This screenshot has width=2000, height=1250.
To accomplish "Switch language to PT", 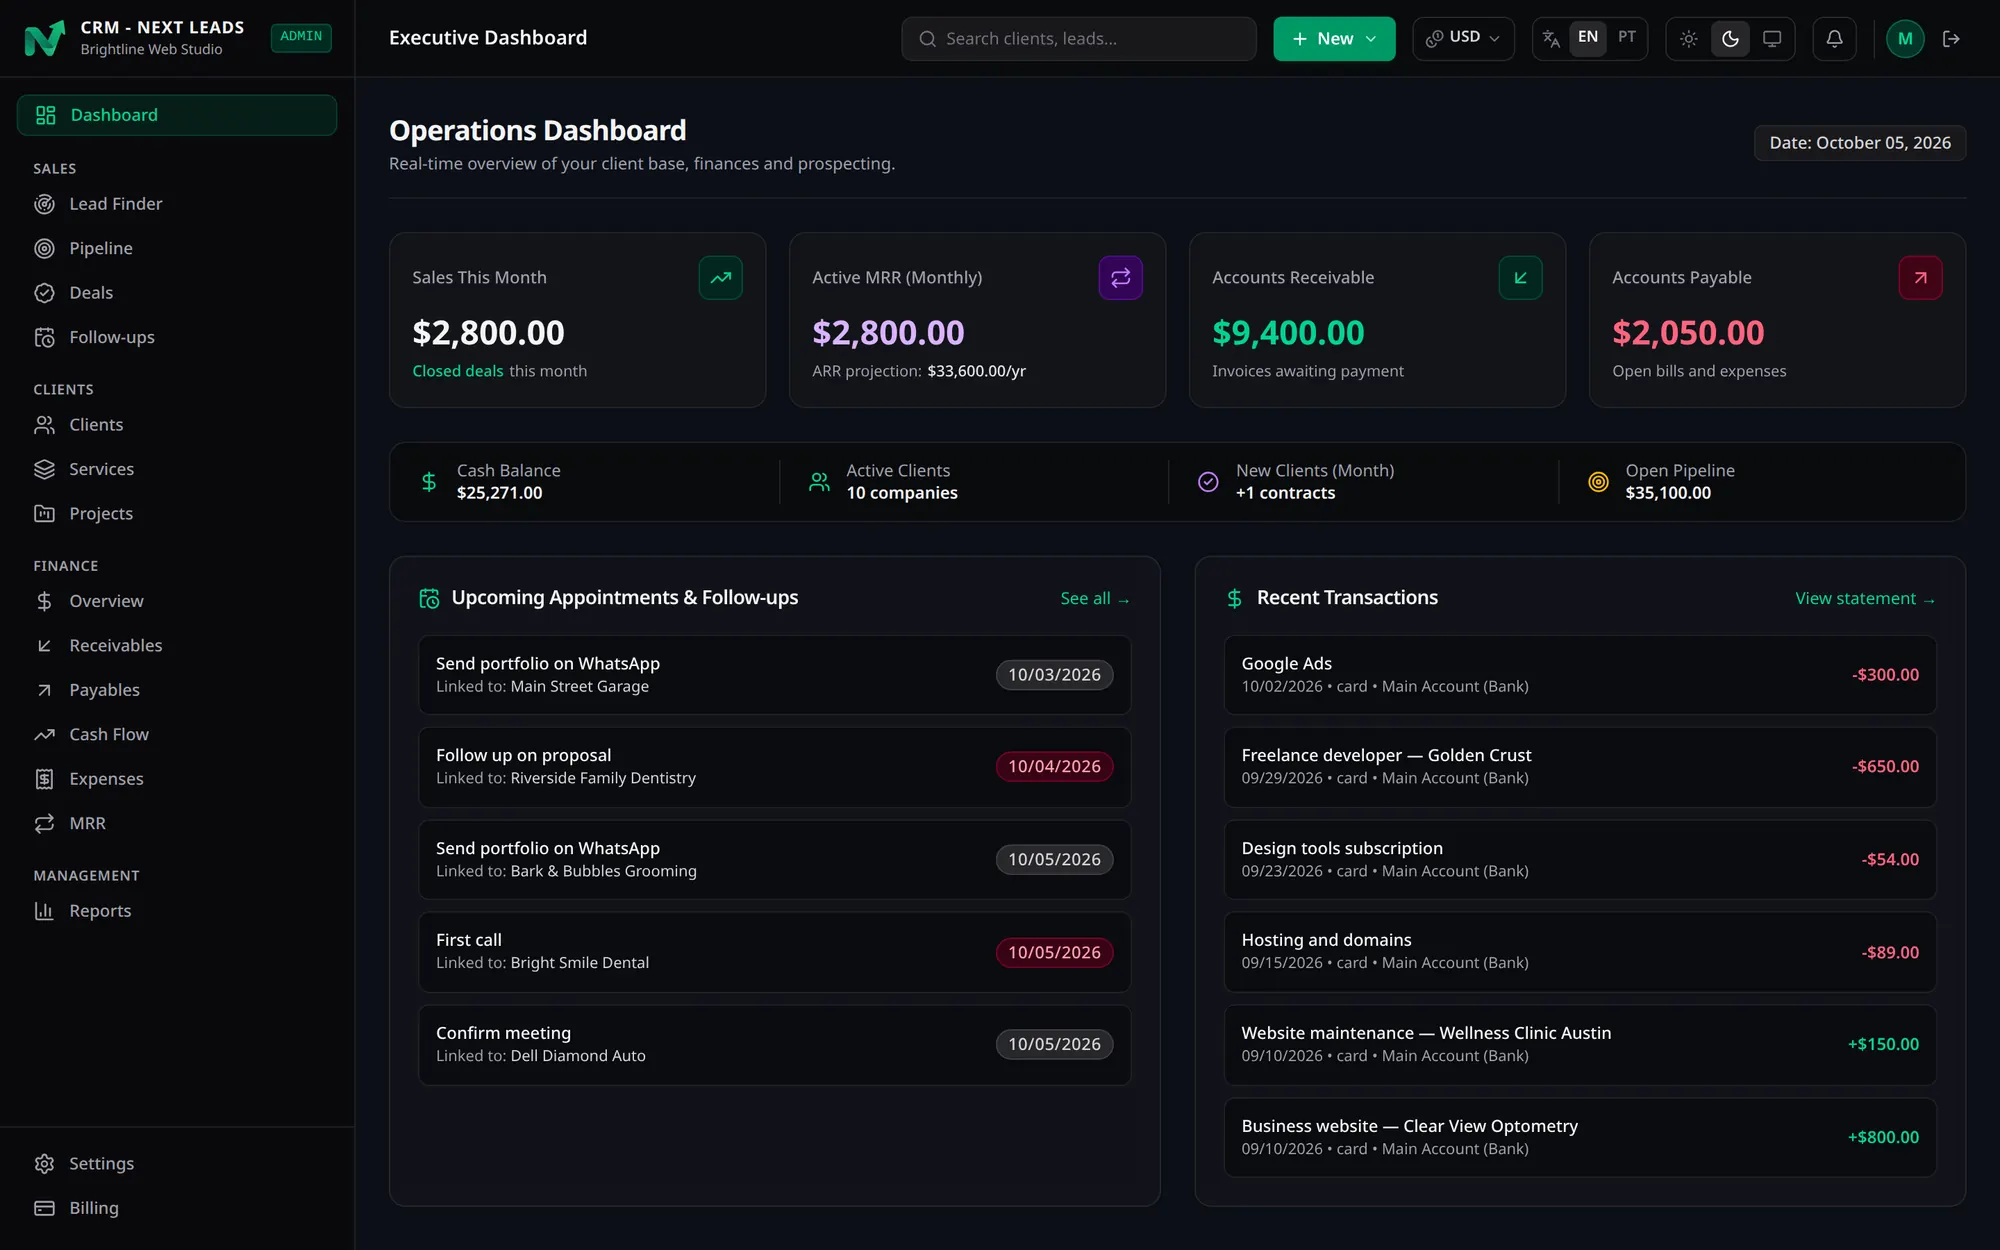I will (x=1627, y=37).
